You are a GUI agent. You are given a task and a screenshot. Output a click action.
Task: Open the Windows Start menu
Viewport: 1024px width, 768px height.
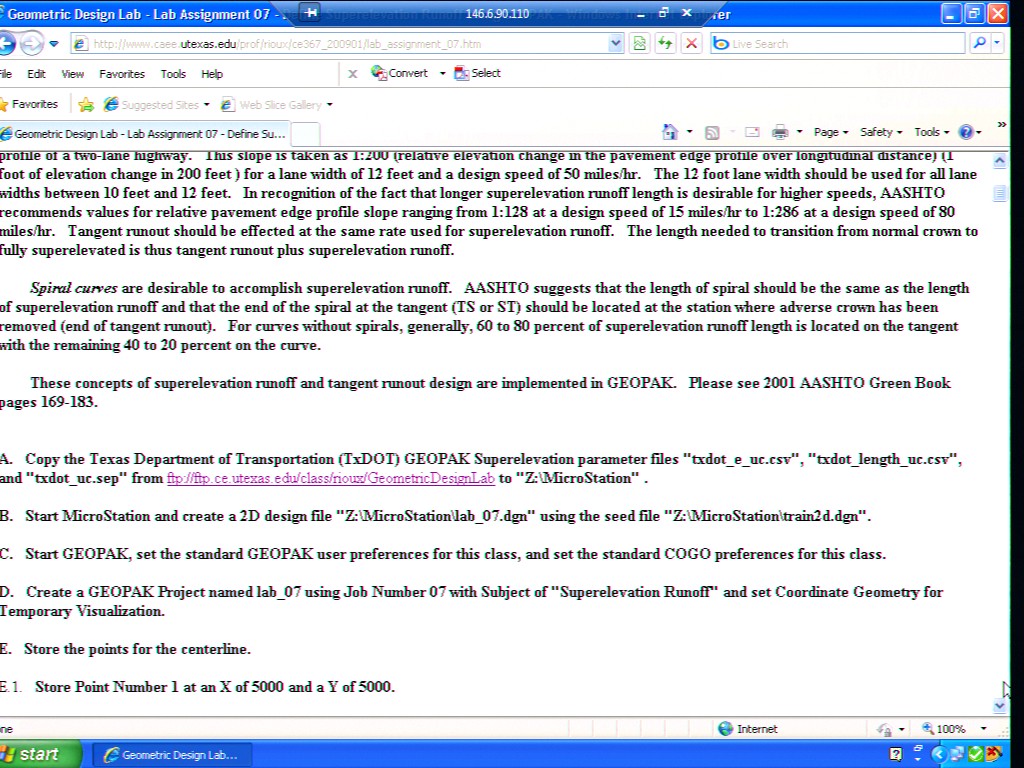38,755
